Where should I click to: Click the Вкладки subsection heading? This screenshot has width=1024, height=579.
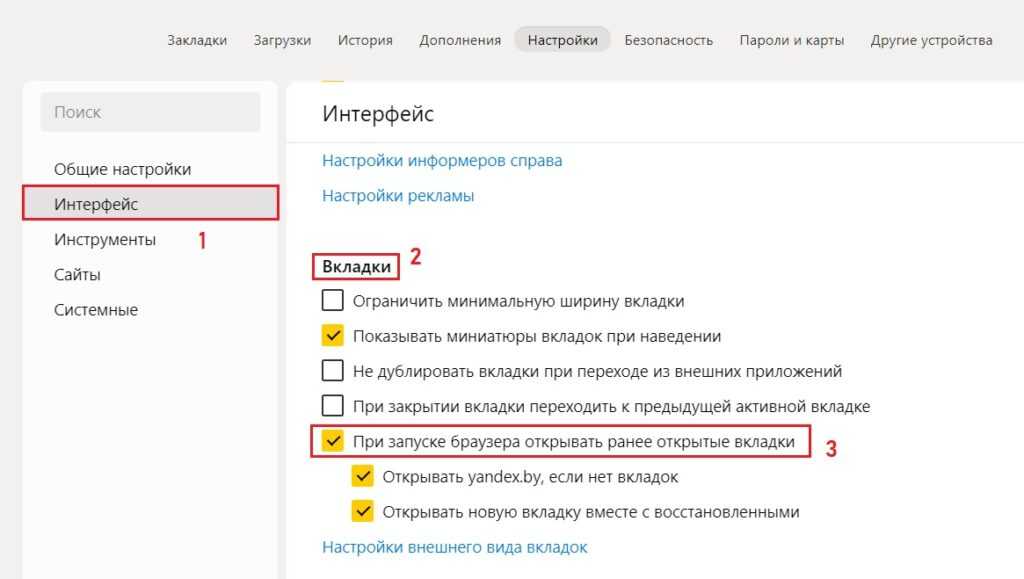[x=356, y=266]
